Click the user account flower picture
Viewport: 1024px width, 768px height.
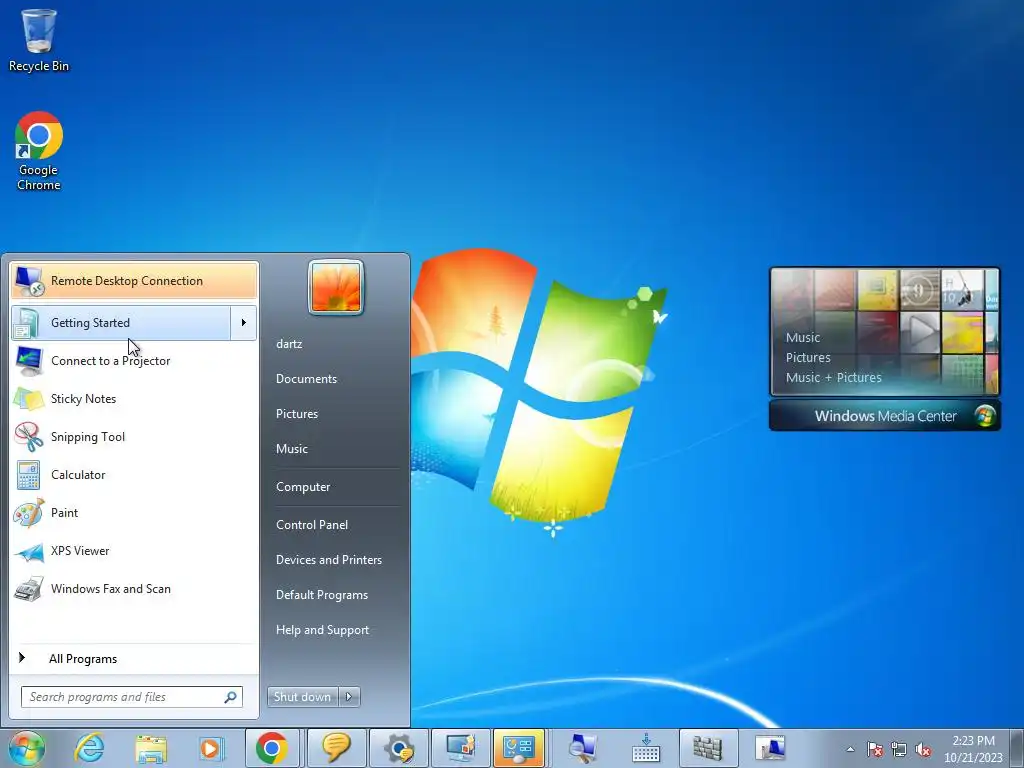pyautogui.click(x=336, y=287)
